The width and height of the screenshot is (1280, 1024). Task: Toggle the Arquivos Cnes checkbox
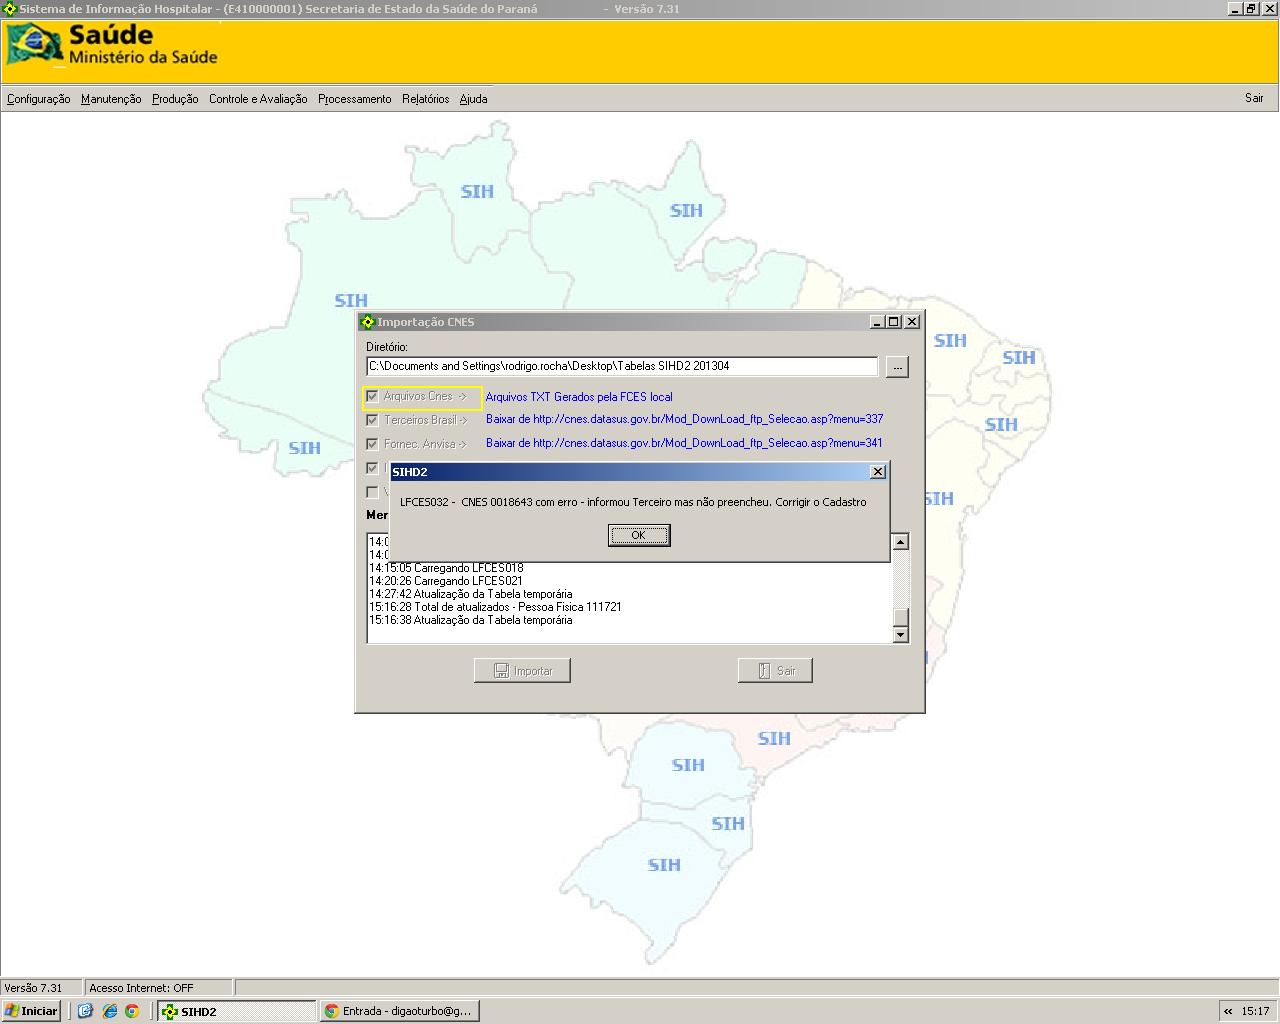pyautogui.click(x=372, y=396)
